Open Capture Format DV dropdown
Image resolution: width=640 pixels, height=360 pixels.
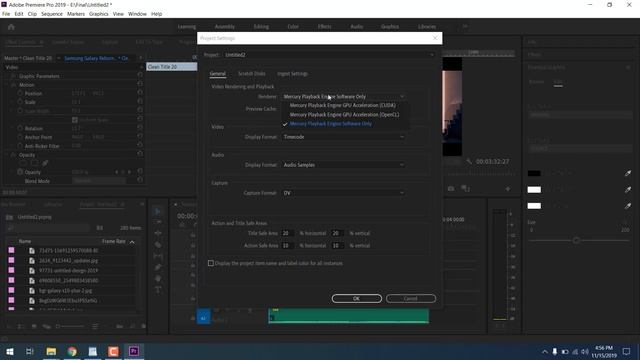pos(343,193)
